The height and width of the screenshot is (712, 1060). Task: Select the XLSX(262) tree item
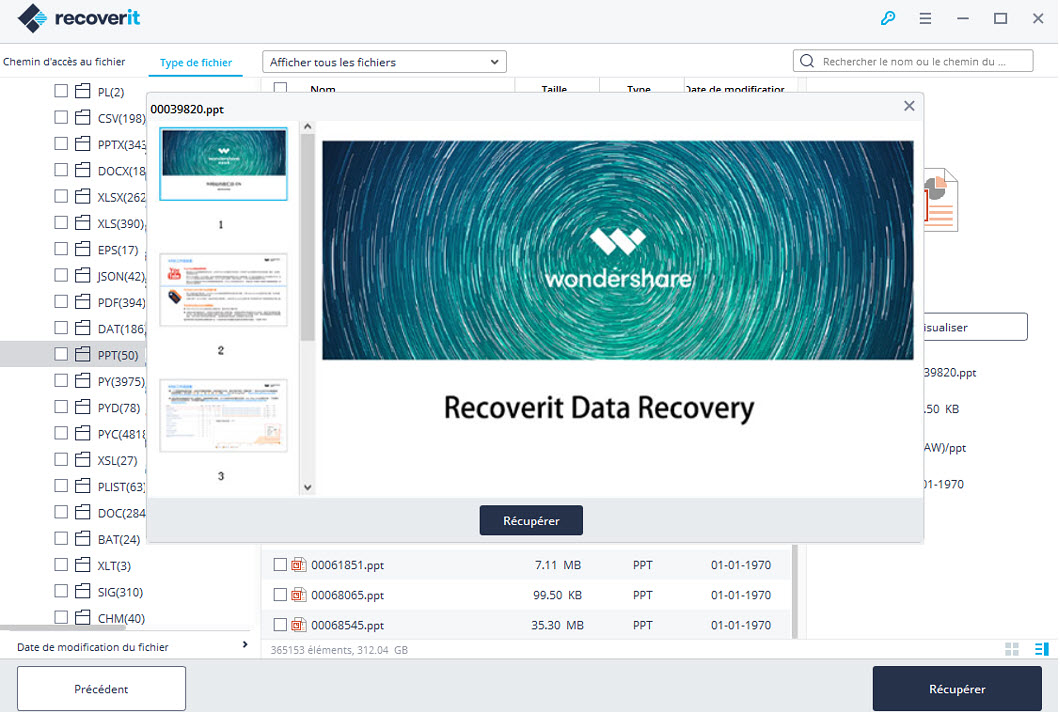(x=122, y=197)
